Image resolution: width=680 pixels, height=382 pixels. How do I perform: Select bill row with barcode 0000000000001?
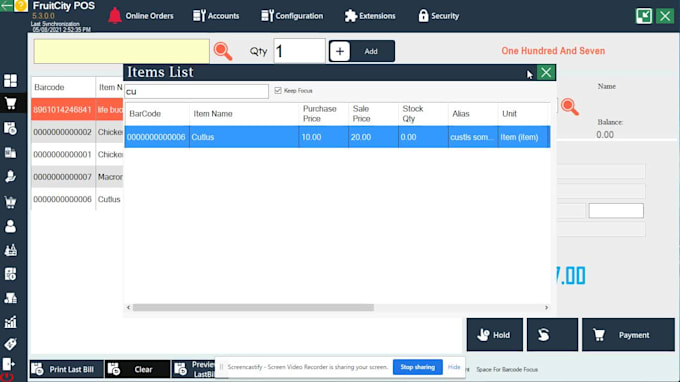click(x=77, y=154)
